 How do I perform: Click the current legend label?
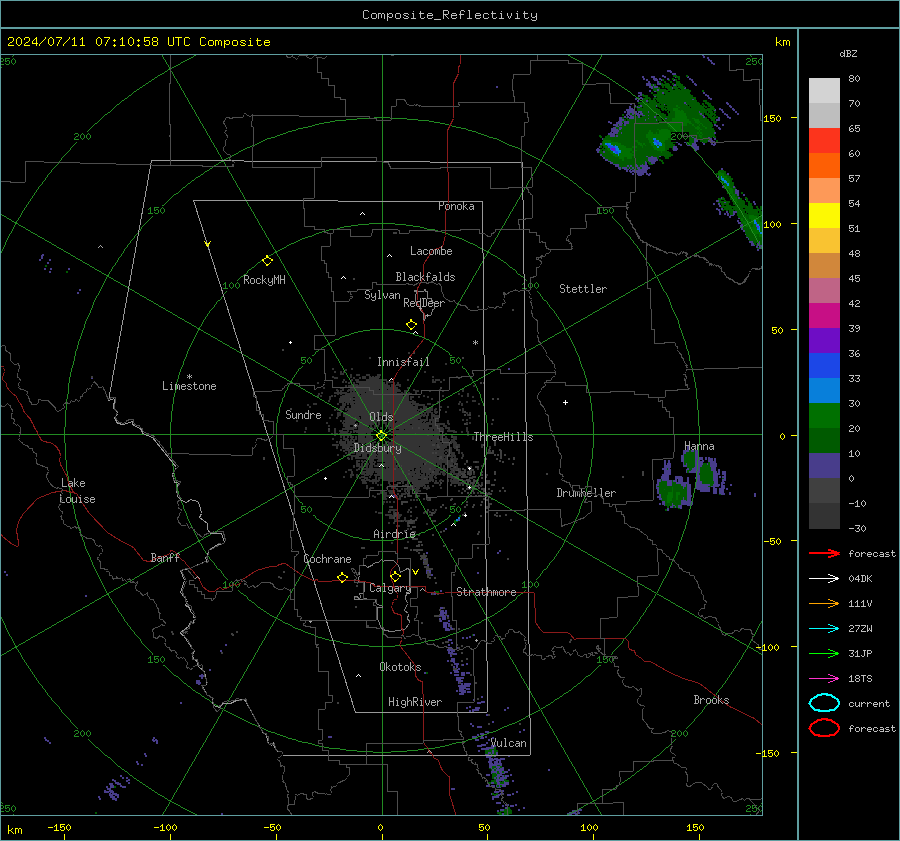coord(869,703)
